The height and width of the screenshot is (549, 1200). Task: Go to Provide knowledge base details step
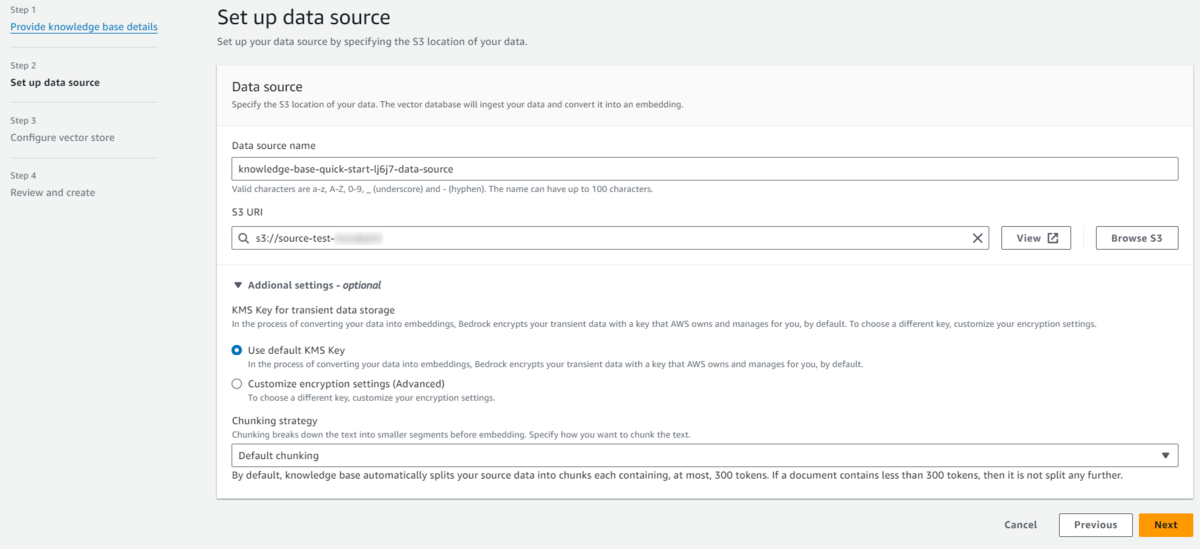point(84,27)
